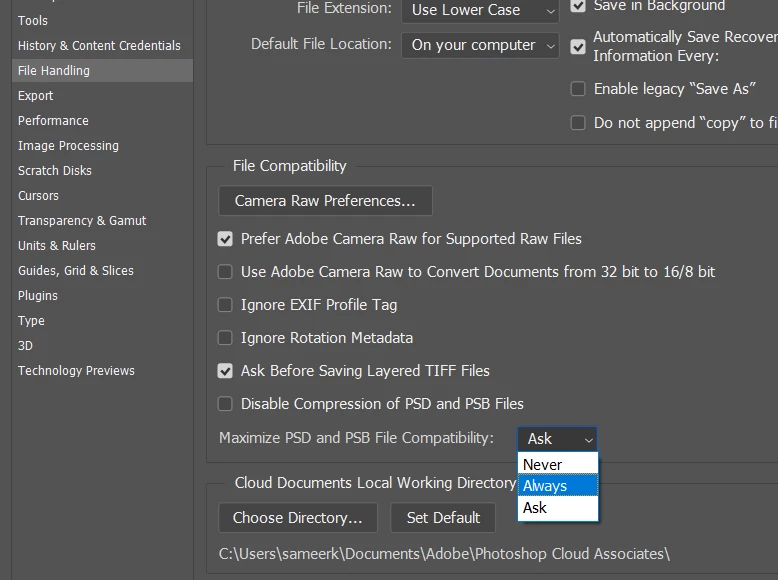Screen dimensions: 778x580
Task: Enable Do not append "copy" checkbox
Action: 578,123
